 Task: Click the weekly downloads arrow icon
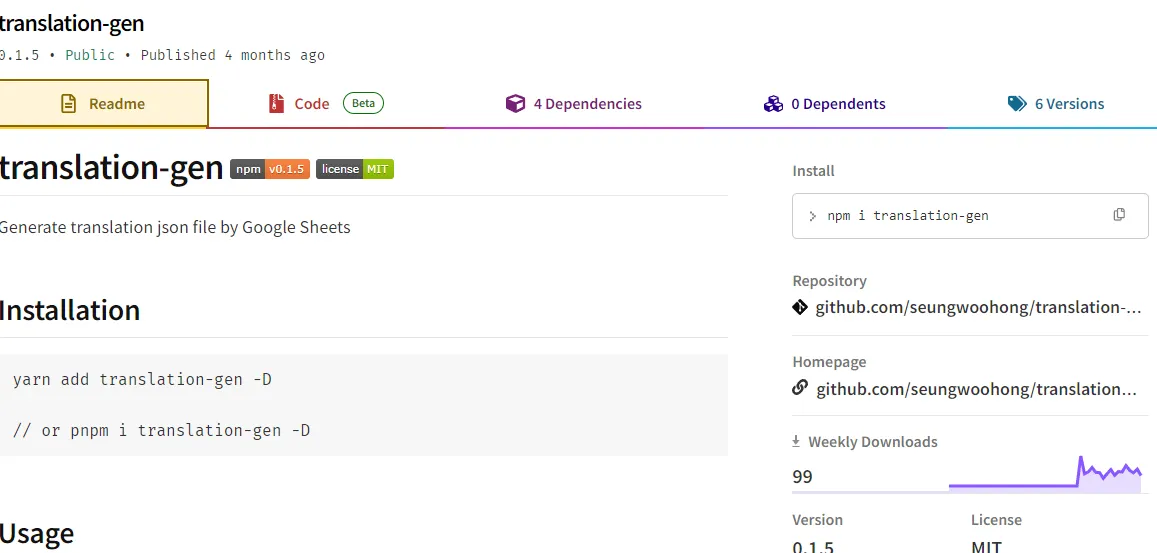[796, 442]
